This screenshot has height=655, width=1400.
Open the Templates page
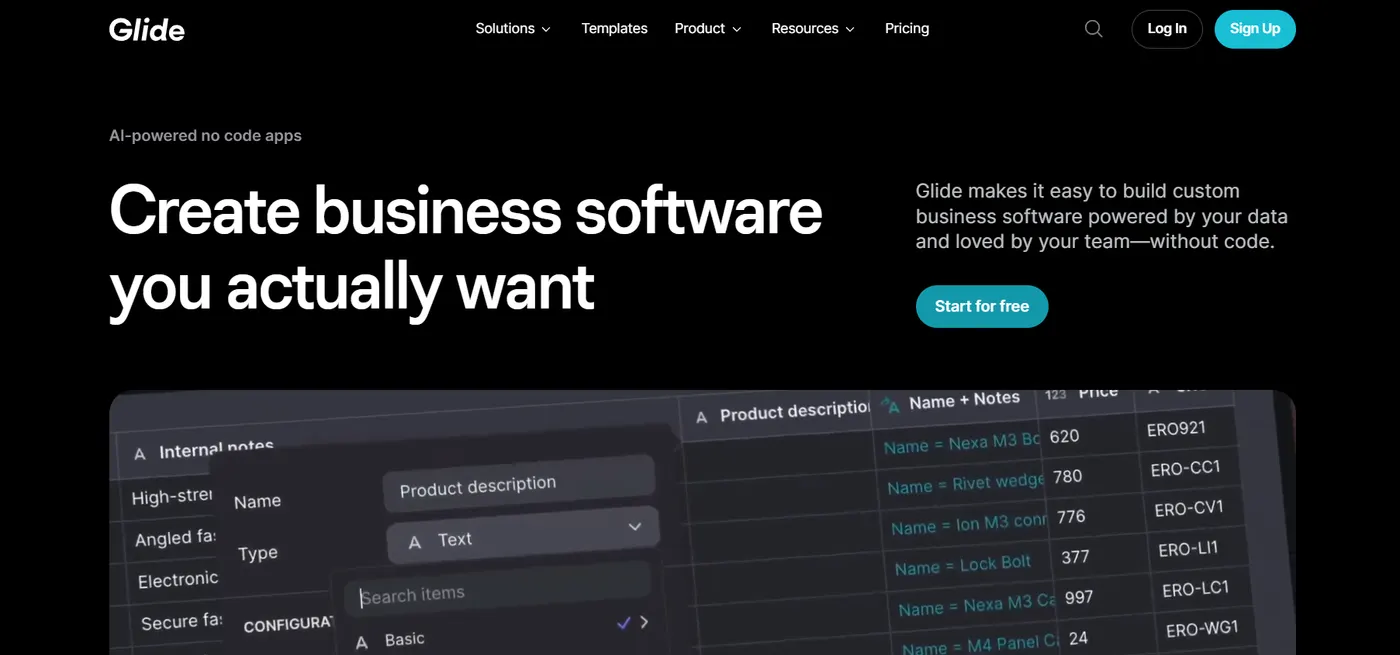point(614,29)
